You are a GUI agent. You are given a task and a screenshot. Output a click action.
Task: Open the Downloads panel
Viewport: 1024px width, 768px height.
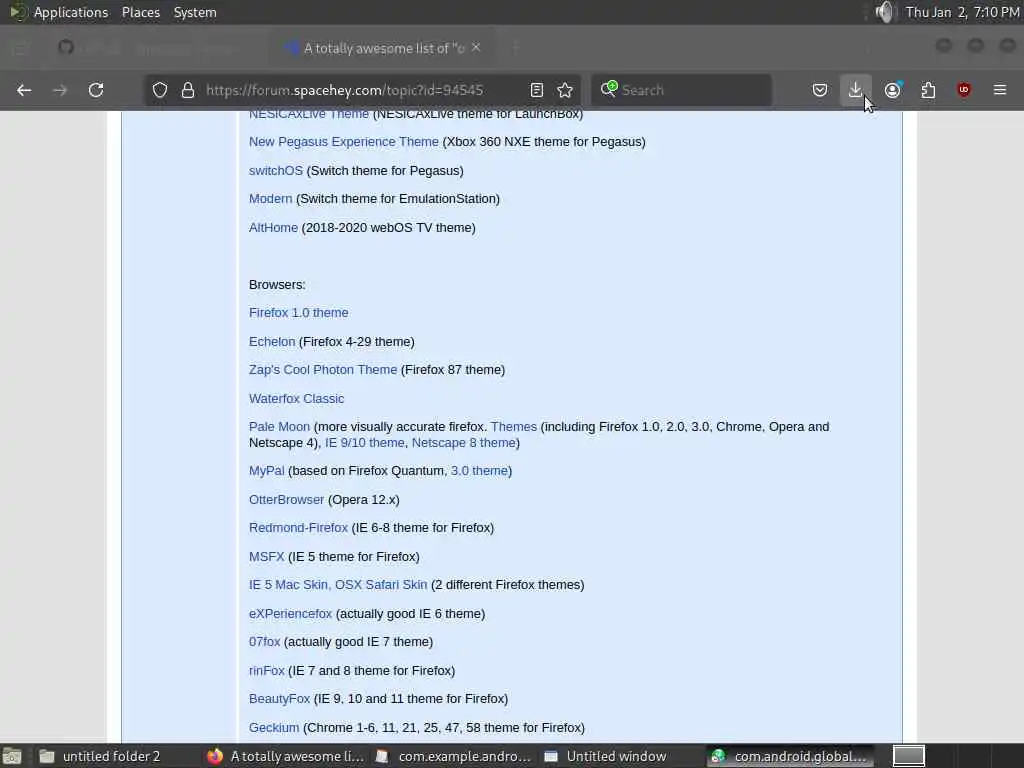(x=855, y=90)
